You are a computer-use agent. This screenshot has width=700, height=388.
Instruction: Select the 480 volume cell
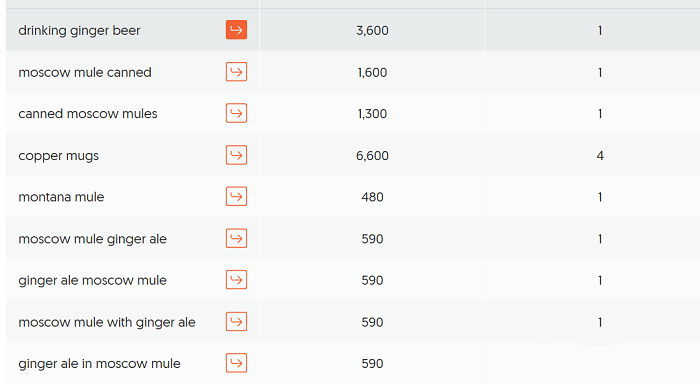[372, 197]
